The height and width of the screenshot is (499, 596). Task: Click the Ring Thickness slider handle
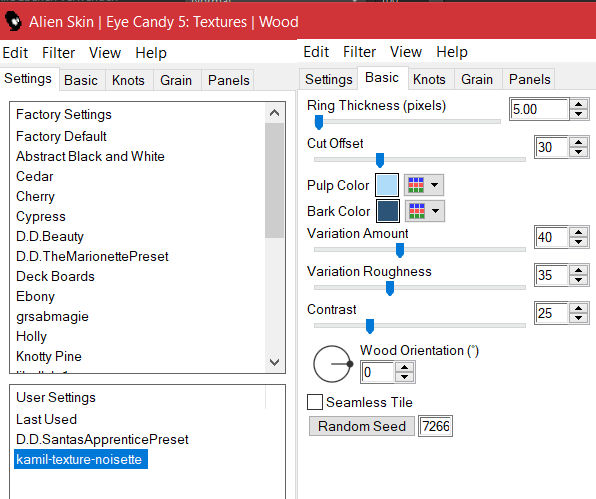pos(319,122)
